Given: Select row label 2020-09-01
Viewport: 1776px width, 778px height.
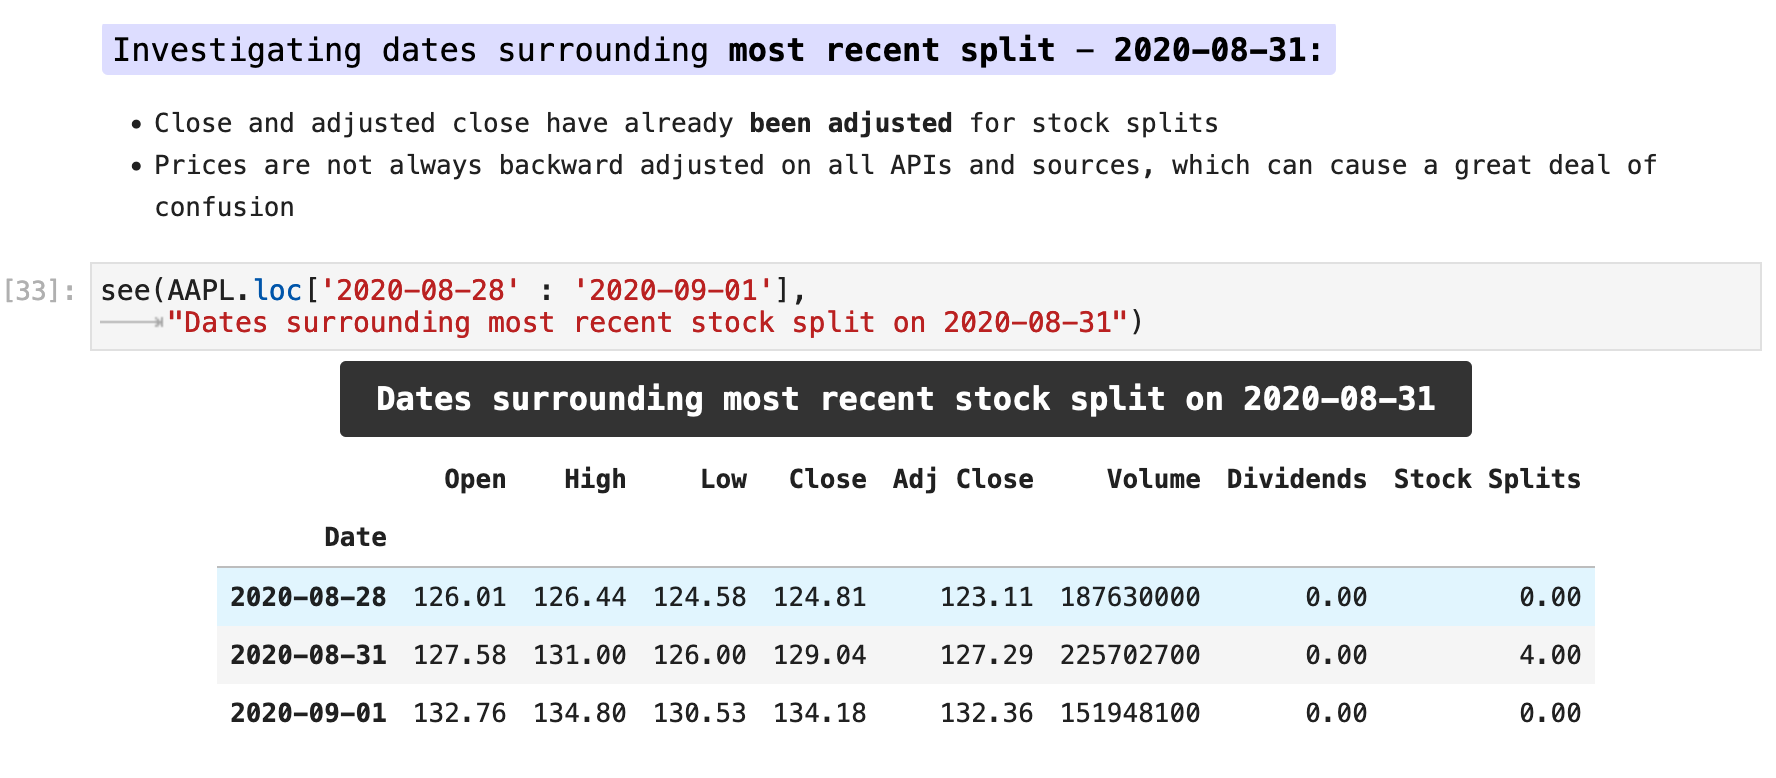Looking at the screenshot, I should 308,713.
